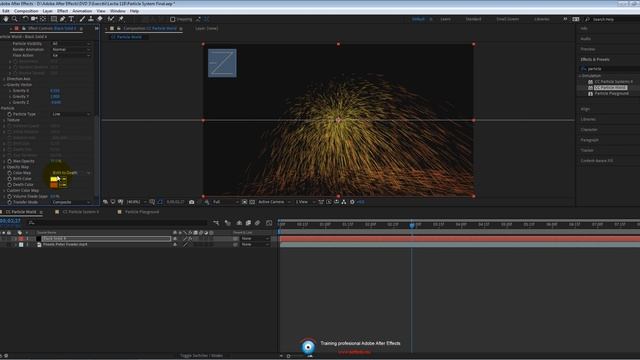Open the viewer Resolution dropdown set to Full
Viewport: 640px width, 360px height.
[x=226, y=202]
